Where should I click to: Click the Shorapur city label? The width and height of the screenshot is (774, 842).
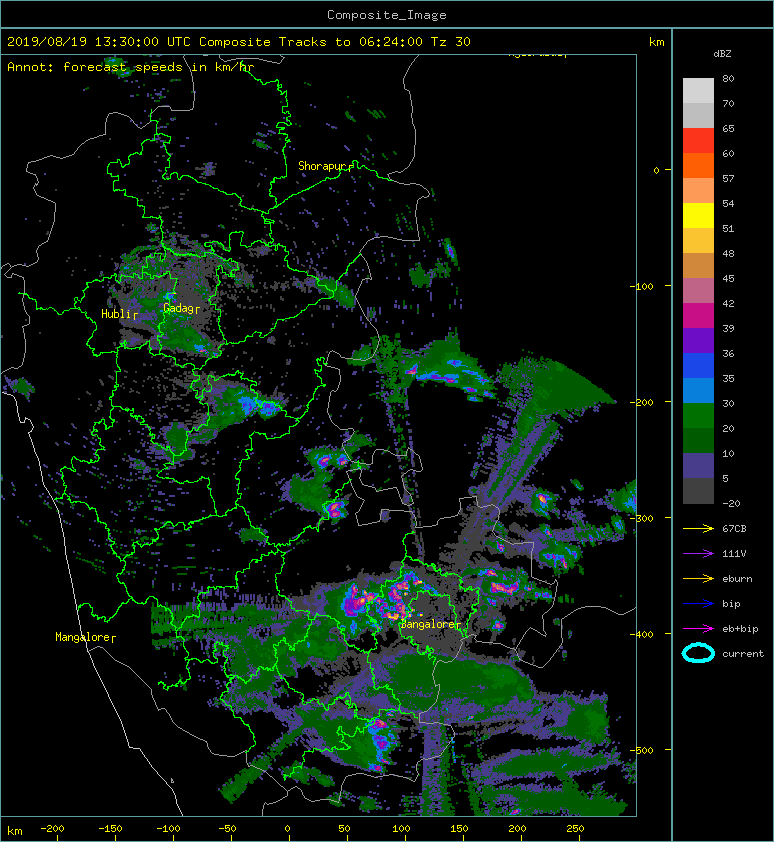[x=322, y=166]
